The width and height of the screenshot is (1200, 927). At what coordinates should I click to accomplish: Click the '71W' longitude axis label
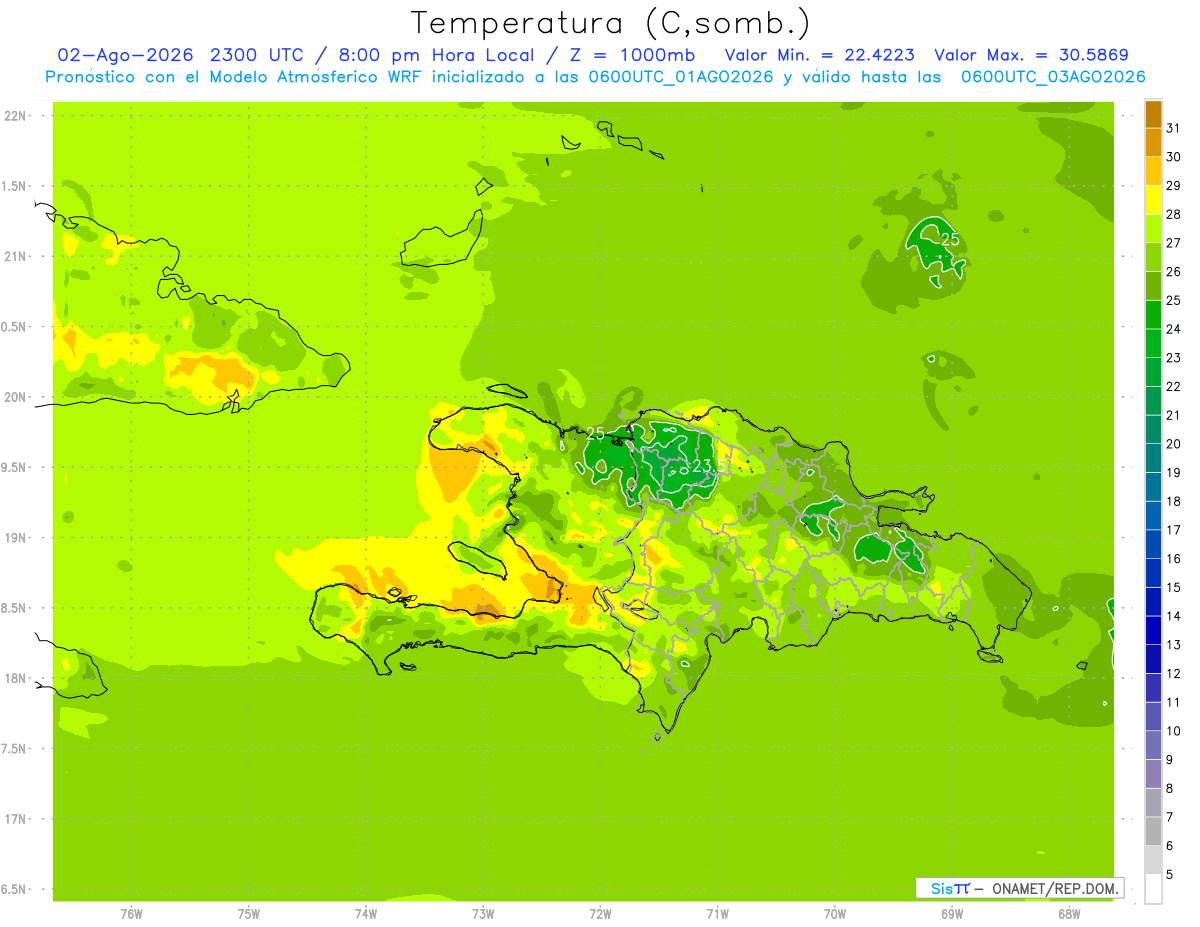point(717,913)
